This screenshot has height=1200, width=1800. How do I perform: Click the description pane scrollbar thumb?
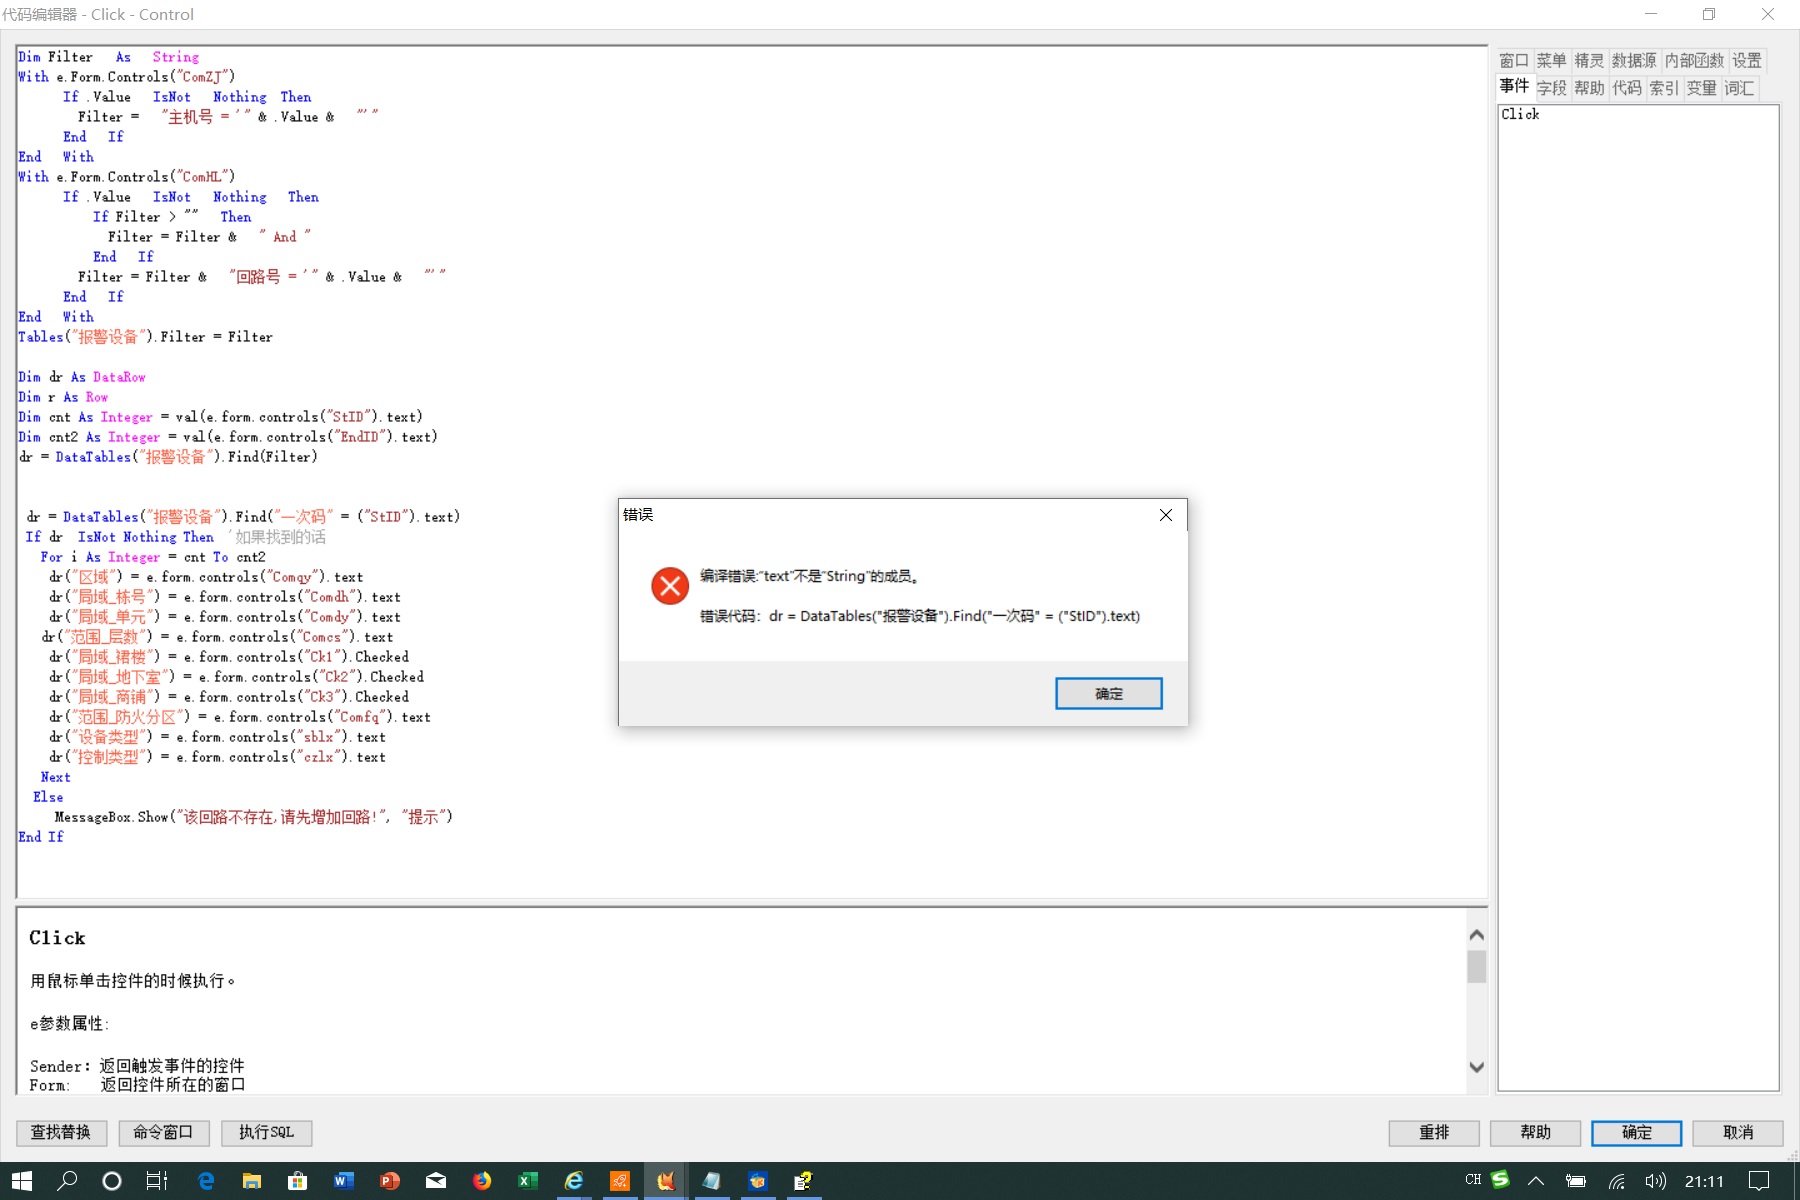coord(1476,966)
